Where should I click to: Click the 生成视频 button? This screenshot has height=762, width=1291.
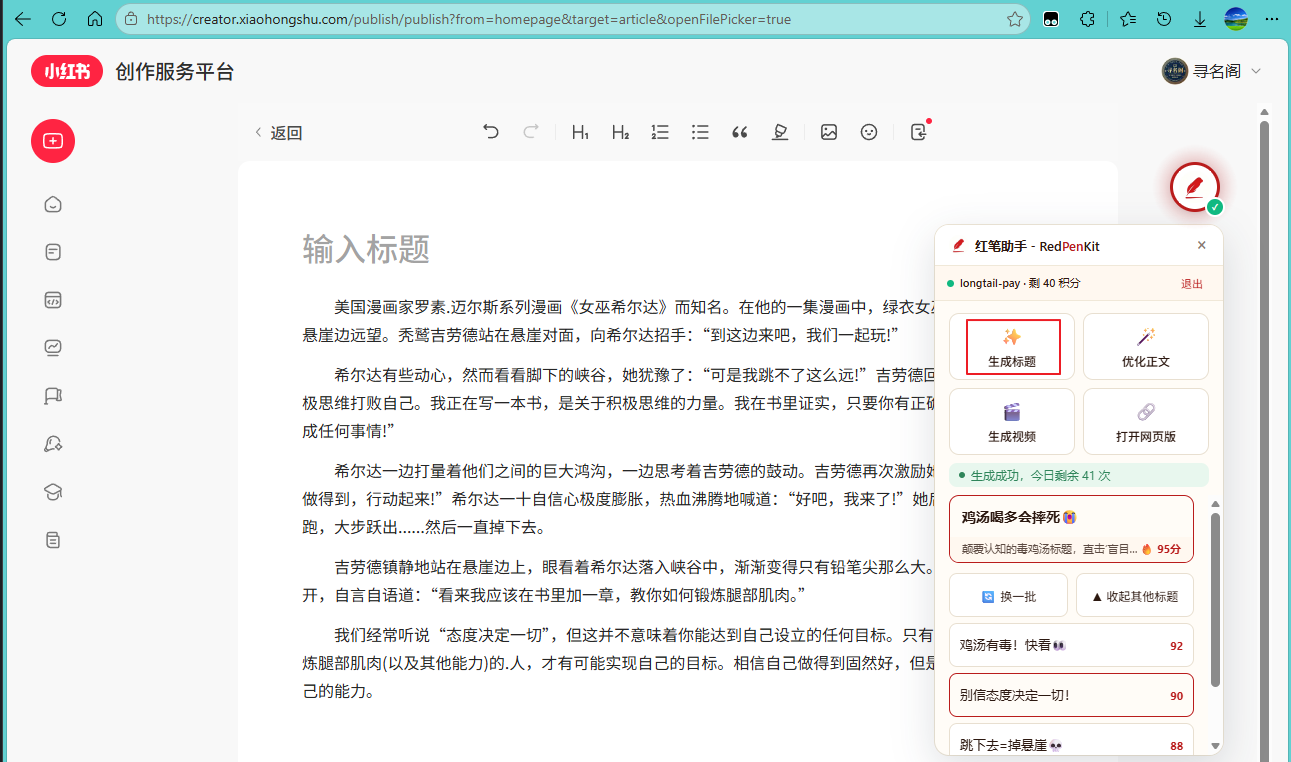point(1012,422)
